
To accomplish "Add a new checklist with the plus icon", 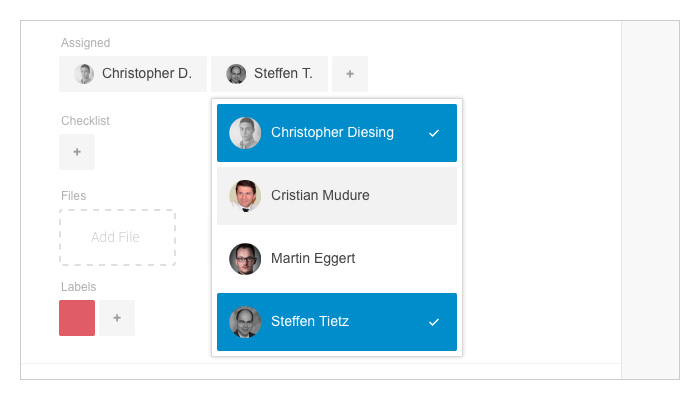I will (x=77, y=152).
